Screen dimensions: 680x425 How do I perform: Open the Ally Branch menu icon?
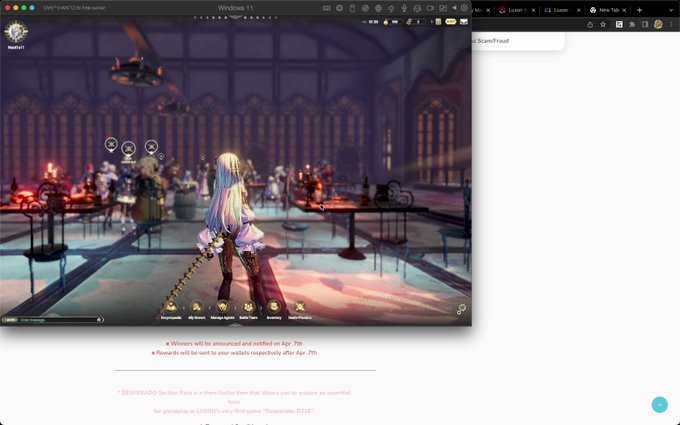(x=196, y=307)
